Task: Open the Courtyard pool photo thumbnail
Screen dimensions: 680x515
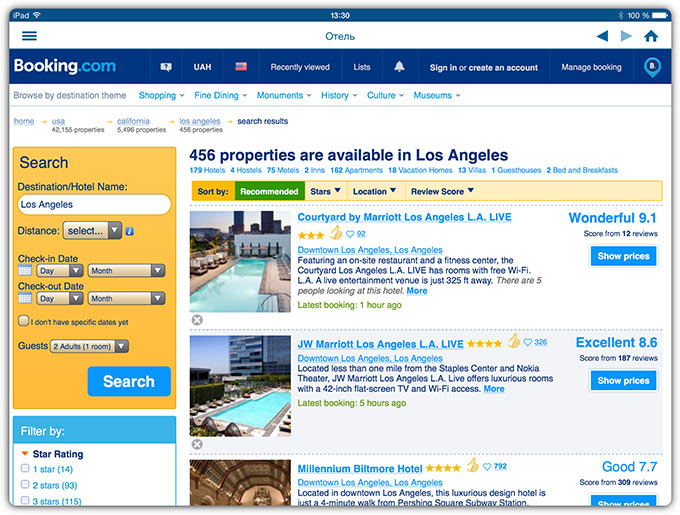Action: tap(240, 261)
